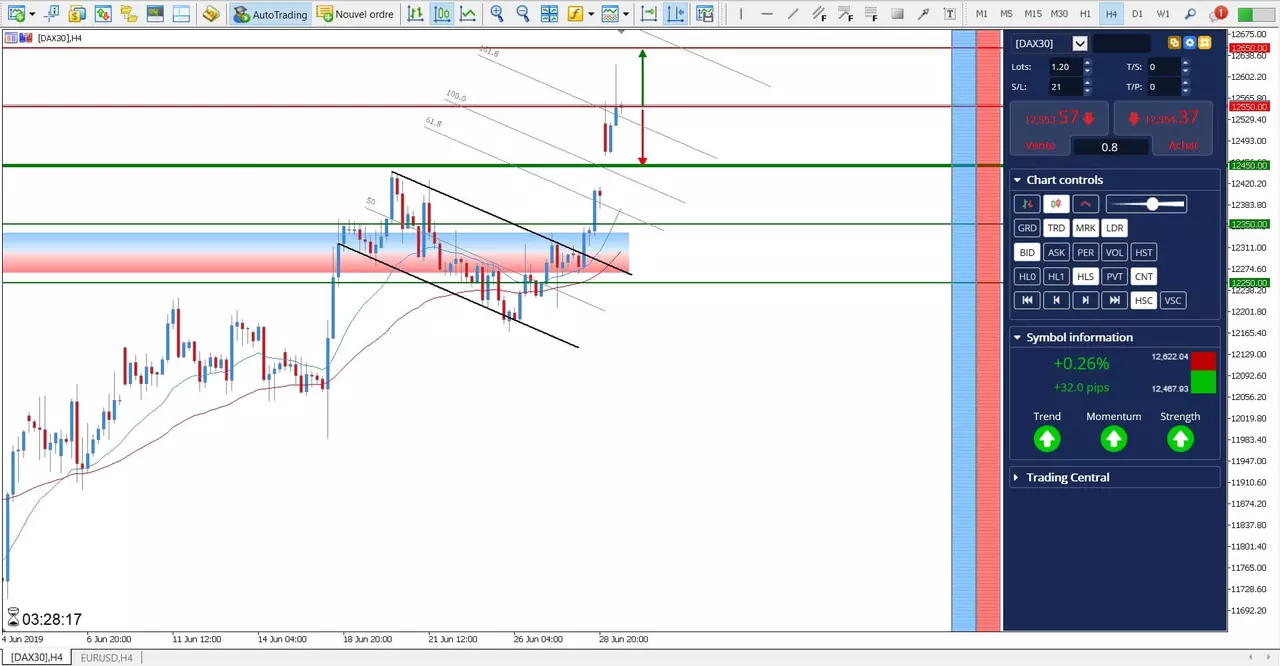Select the Fibonacci retracement tool
This screenshot has width=1280, height=666.
(871, 14)
